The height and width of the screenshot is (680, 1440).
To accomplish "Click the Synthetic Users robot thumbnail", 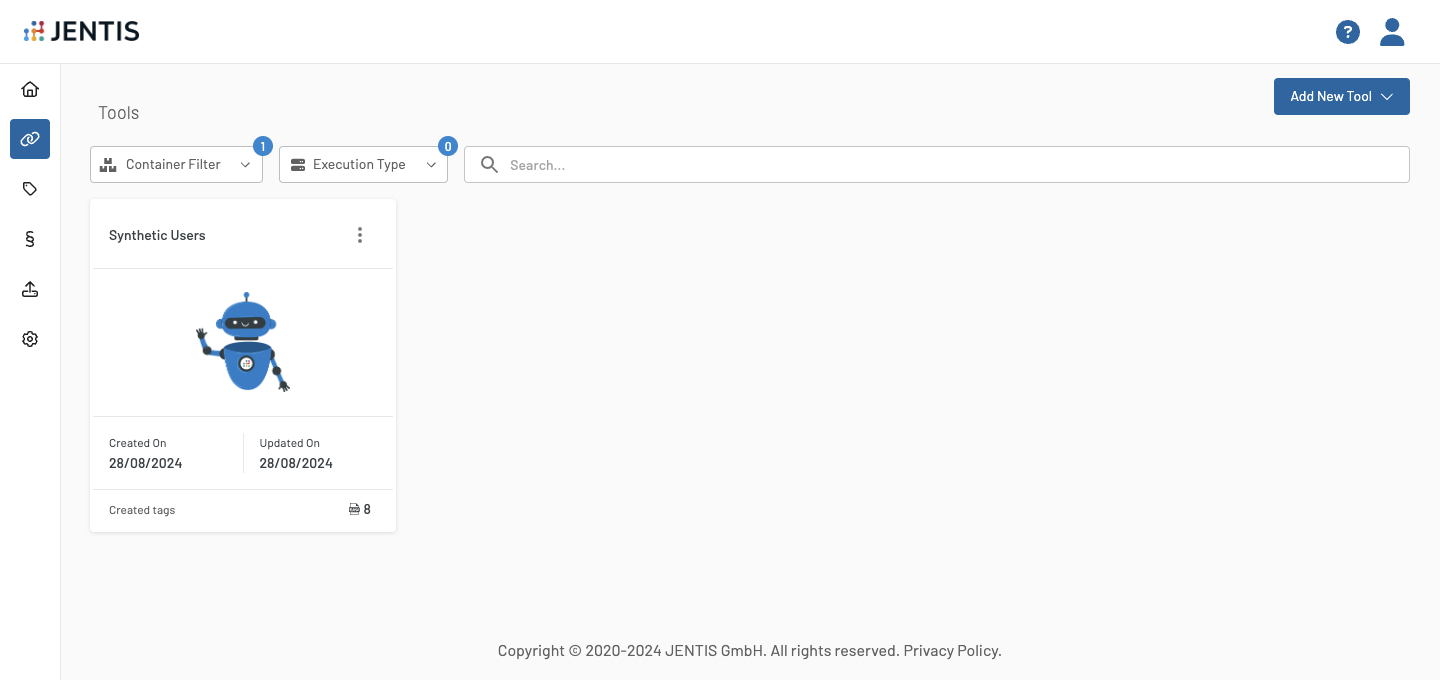I will 244,342.
